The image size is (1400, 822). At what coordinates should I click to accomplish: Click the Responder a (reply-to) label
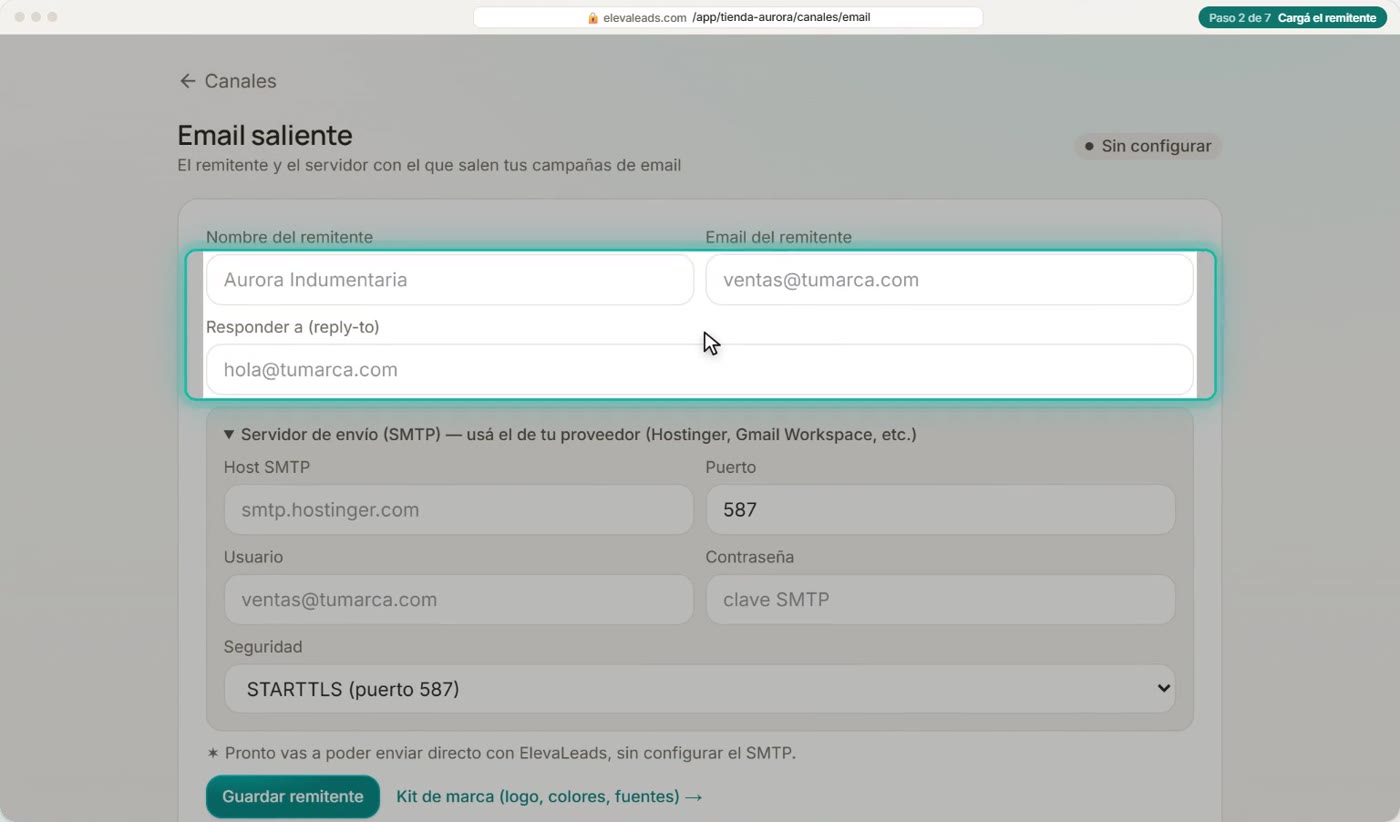pyautogui.click(x=293, y=327)
